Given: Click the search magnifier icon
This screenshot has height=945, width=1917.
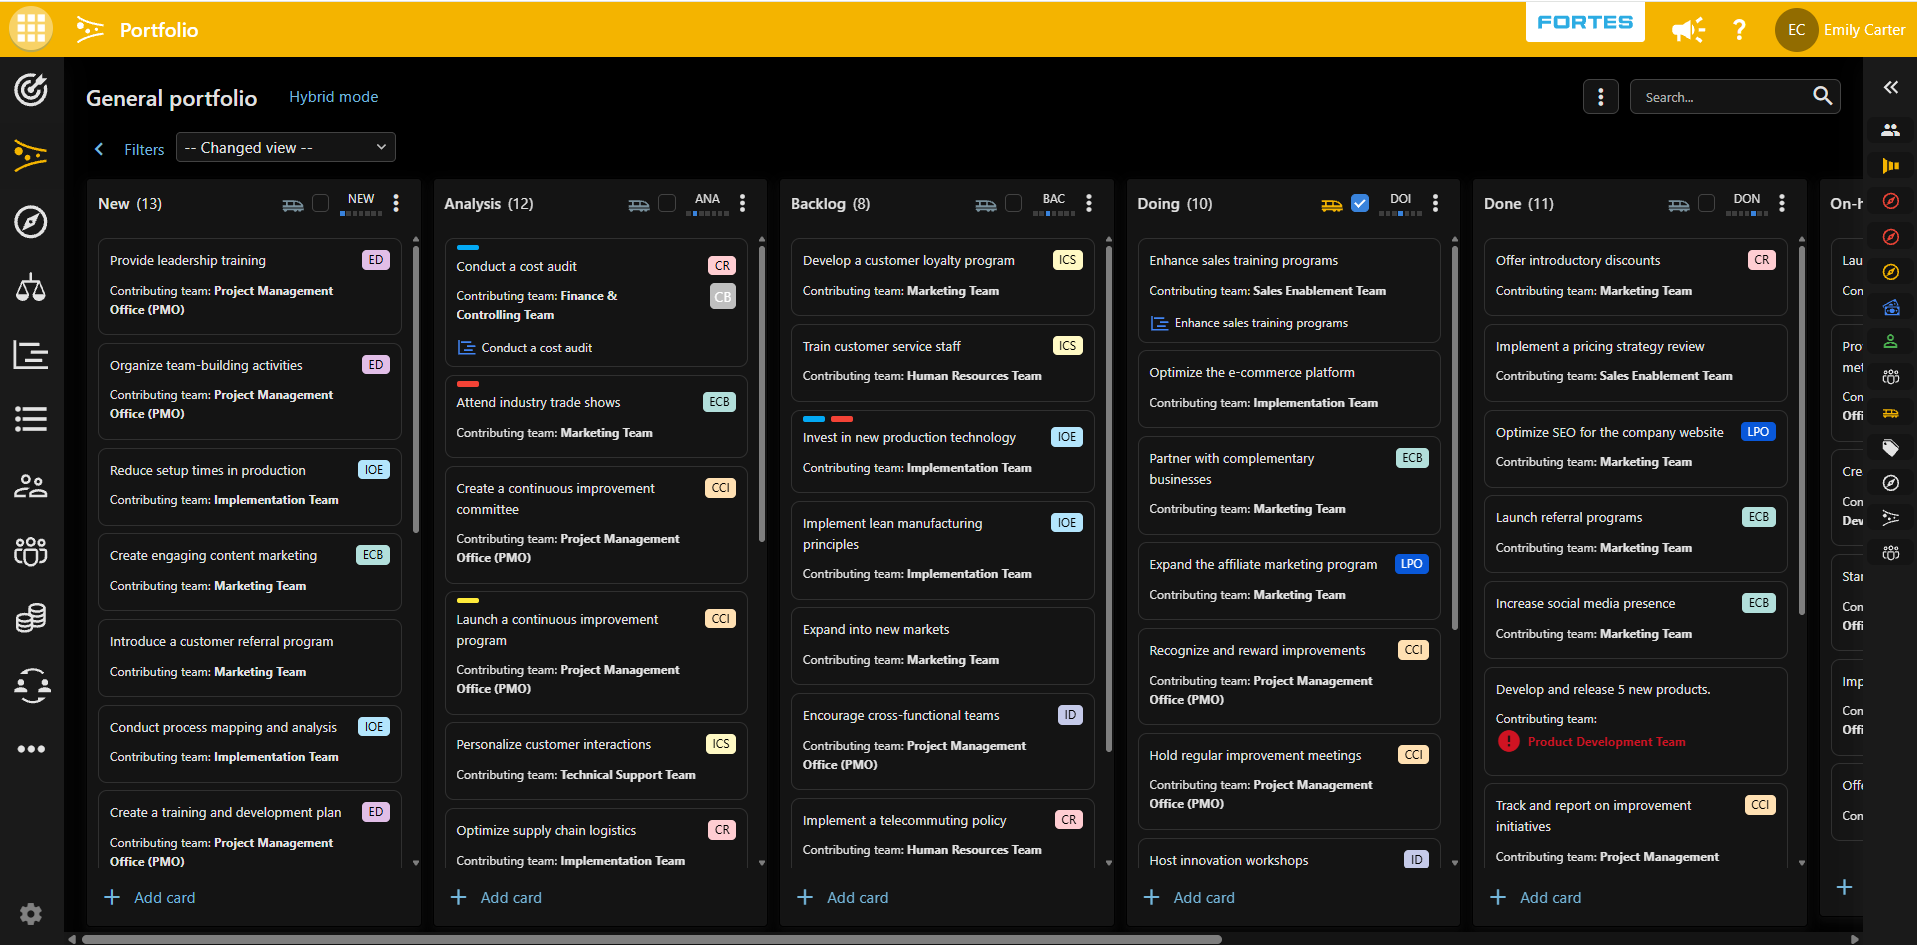Looking at the screenshot, I should [x=1822, y=96].
